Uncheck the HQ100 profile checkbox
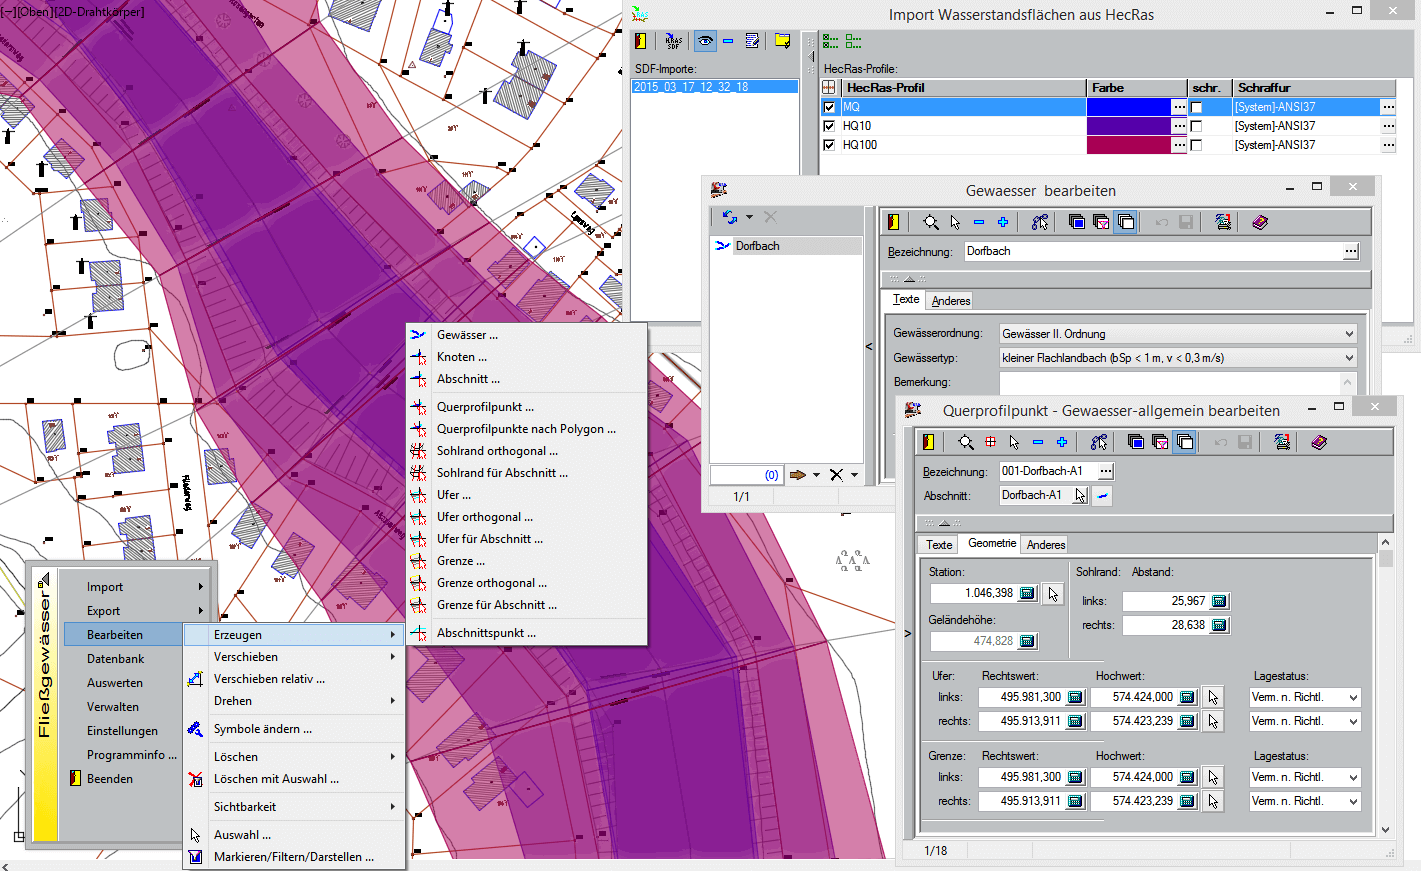The image size is (1421, 871). click(829, 145)
